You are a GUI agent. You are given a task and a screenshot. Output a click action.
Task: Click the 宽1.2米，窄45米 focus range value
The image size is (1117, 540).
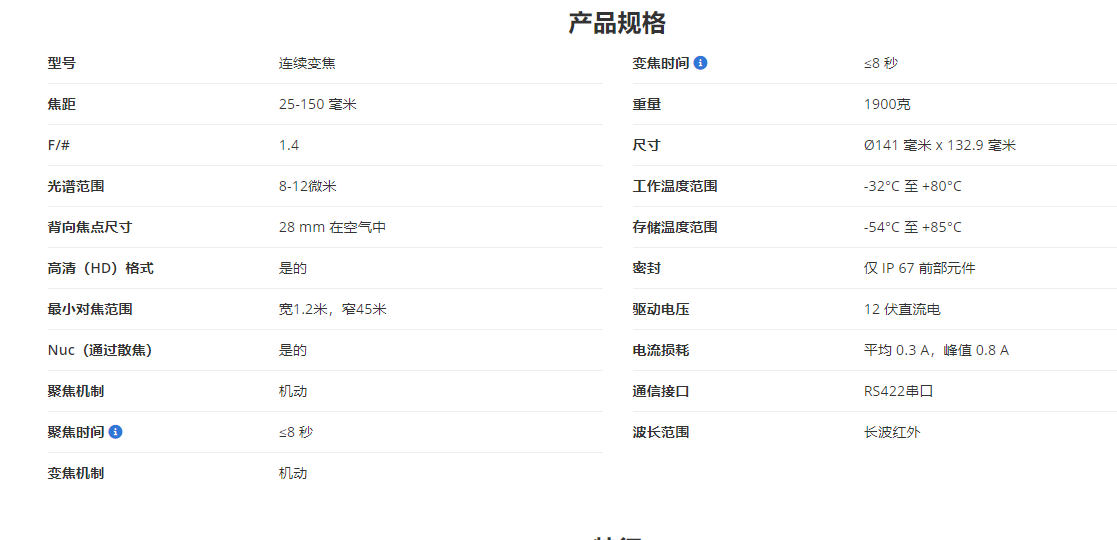click(x=332, y=309)
